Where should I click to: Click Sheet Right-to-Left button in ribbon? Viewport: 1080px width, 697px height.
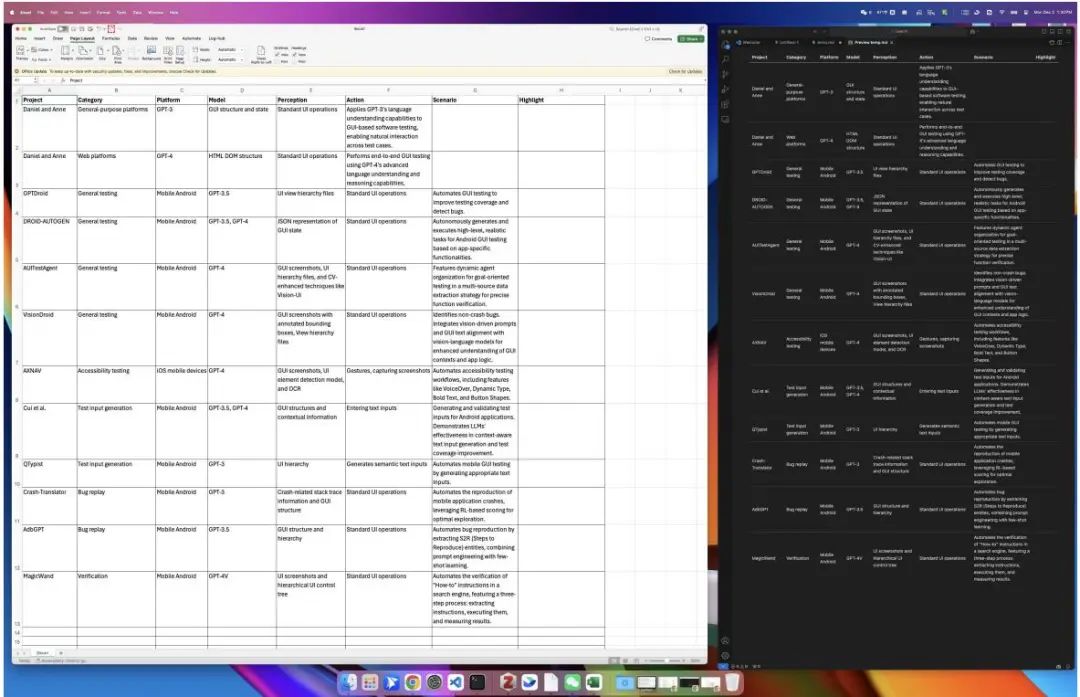click(x=261, y=54)
